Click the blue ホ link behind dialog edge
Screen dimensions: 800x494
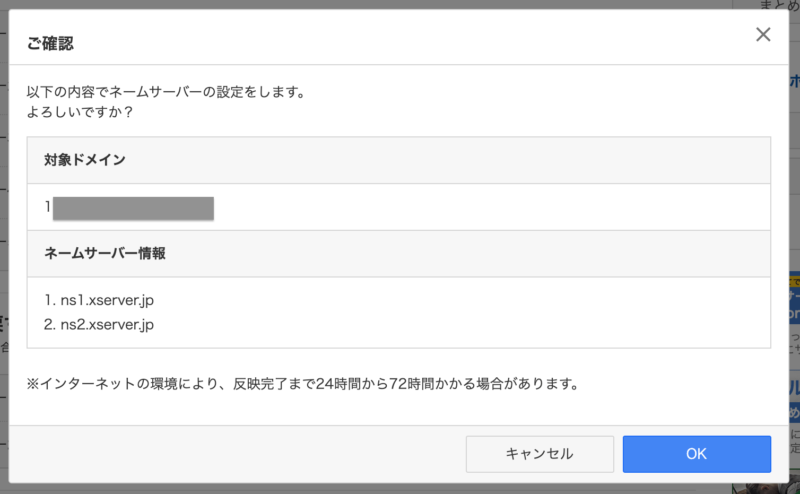click(x=794, y=81)
